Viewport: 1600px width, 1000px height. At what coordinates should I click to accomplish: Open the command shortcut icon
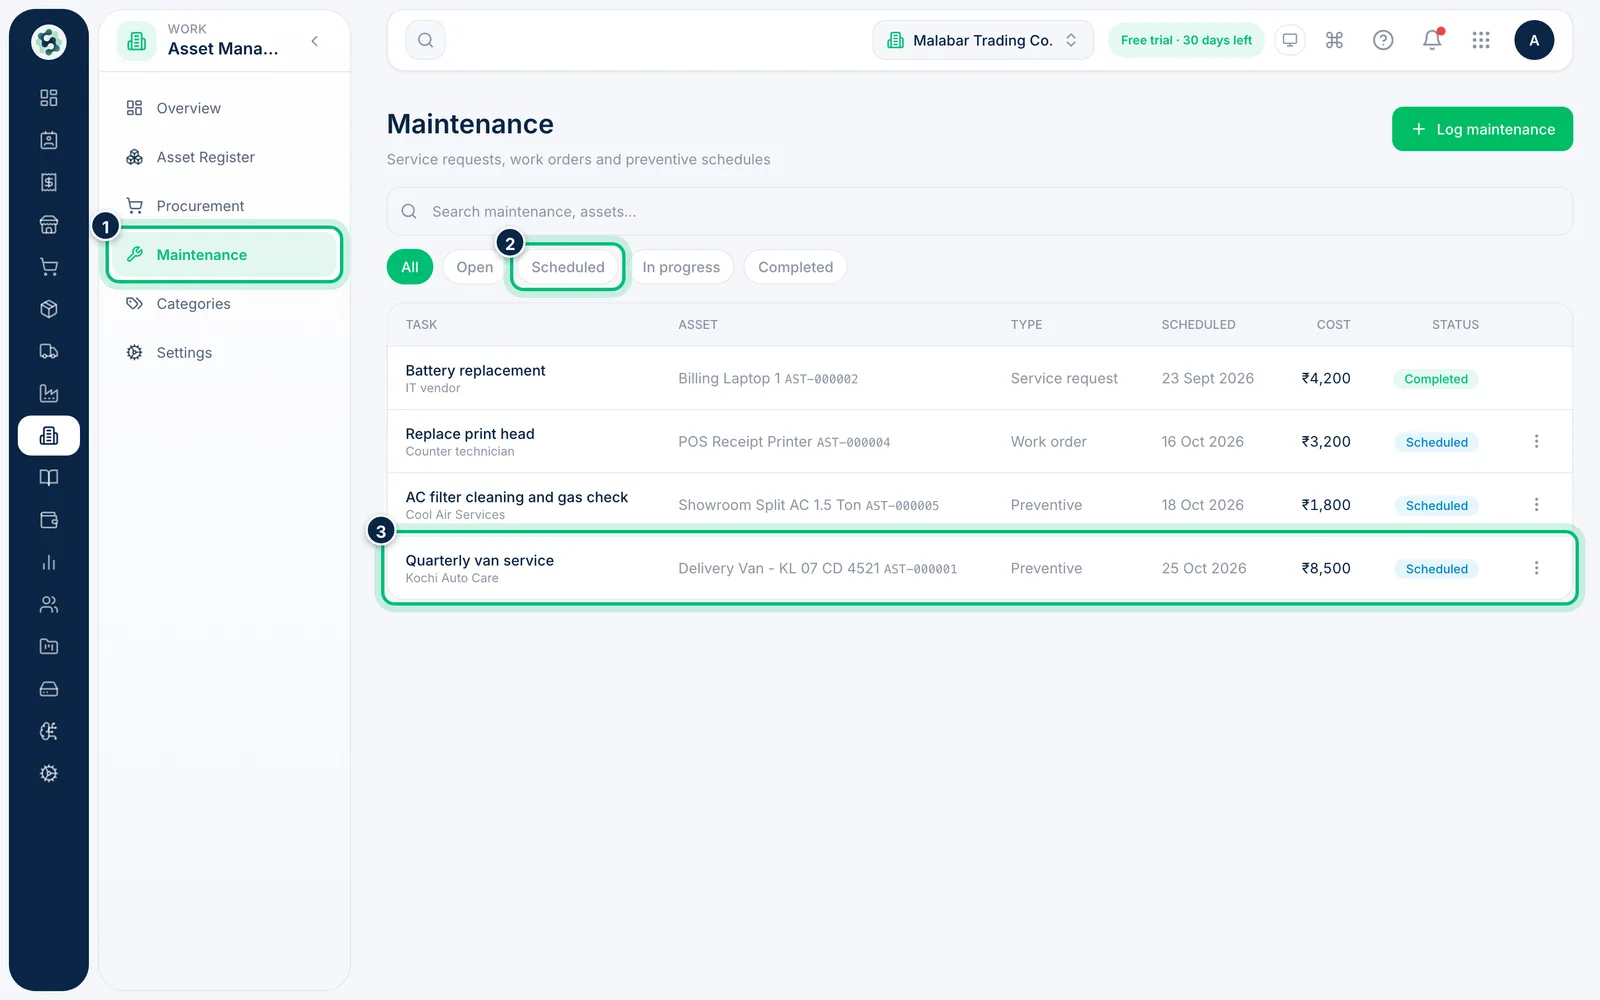point(1334,40)
